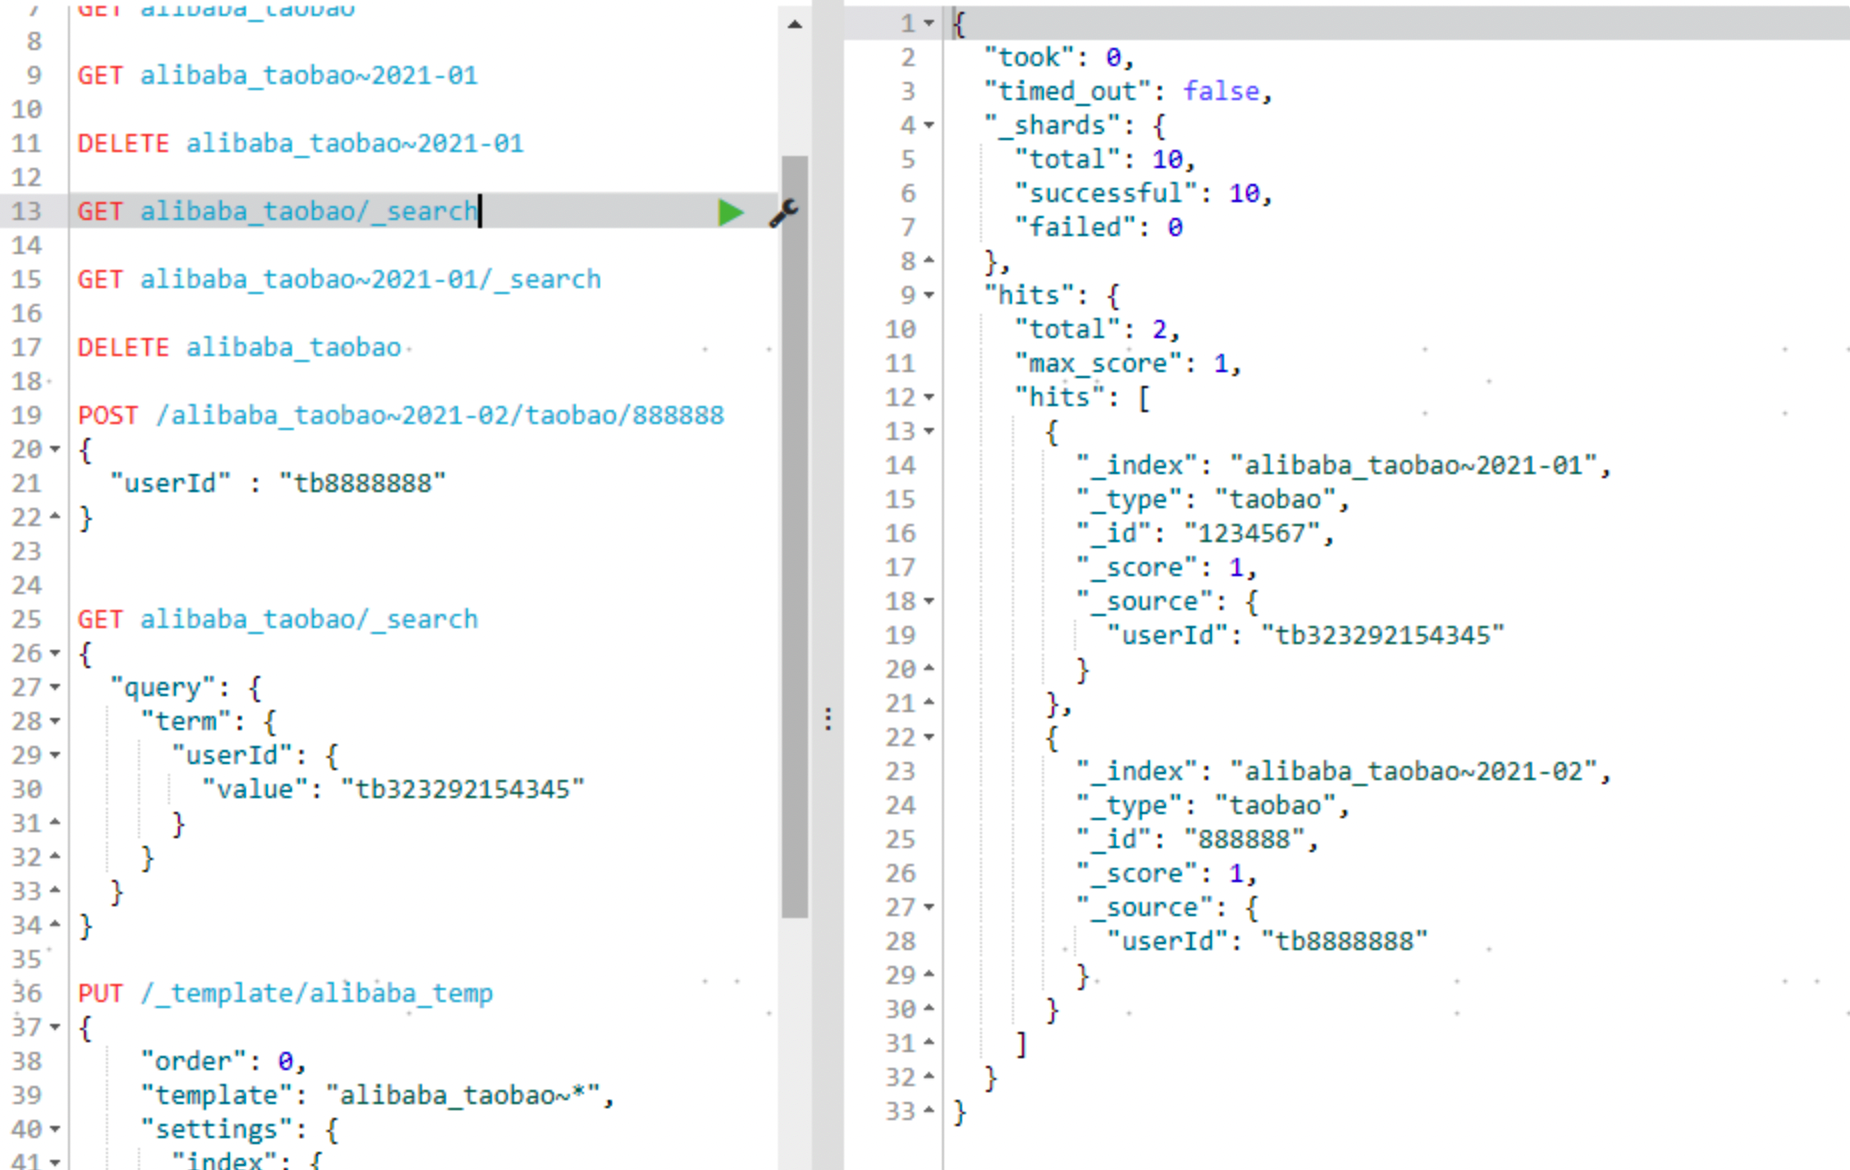The width and height of the screenshot is (1850, 1170).
Task: Collapse the template body fold at line 37
Action: [x=55, y=1028]
